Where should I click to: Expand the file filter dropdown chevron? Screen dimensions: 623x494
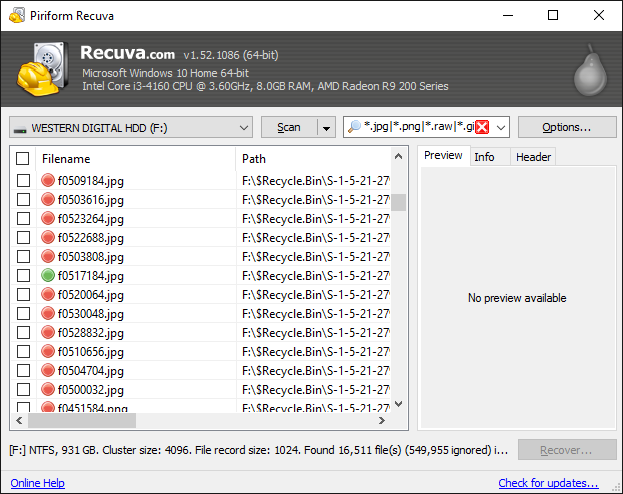click(x=501, y=128)
